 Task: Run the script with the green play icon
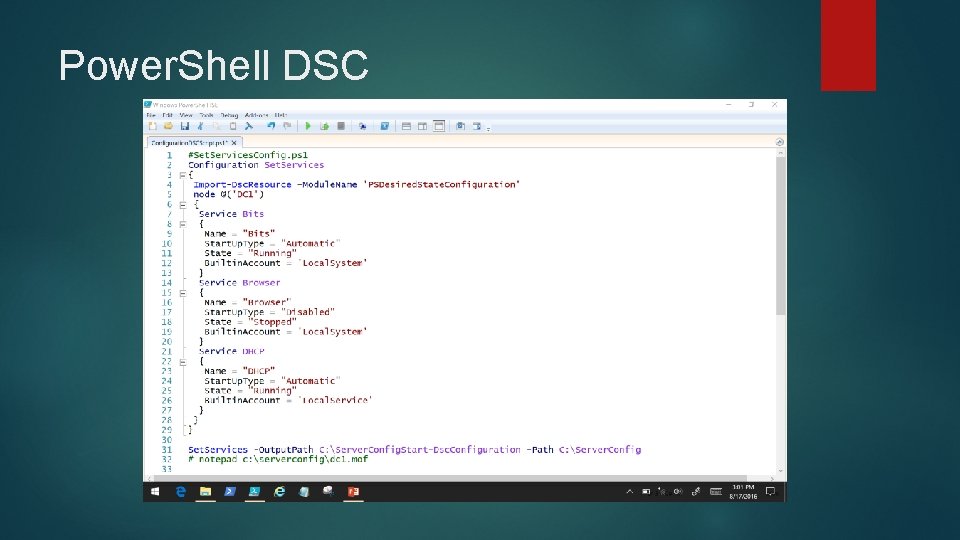(308, 126)
